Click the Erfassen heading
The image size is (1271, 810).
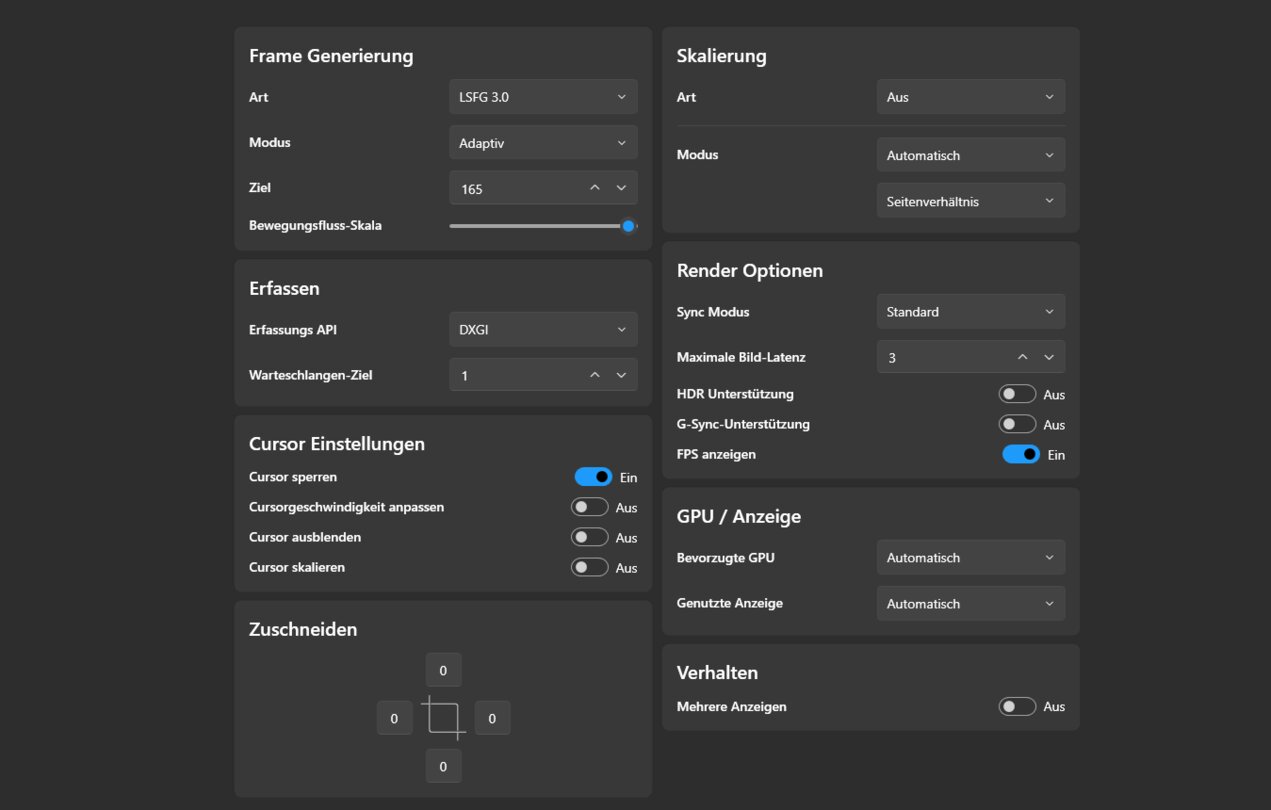(x=284, y=289)
